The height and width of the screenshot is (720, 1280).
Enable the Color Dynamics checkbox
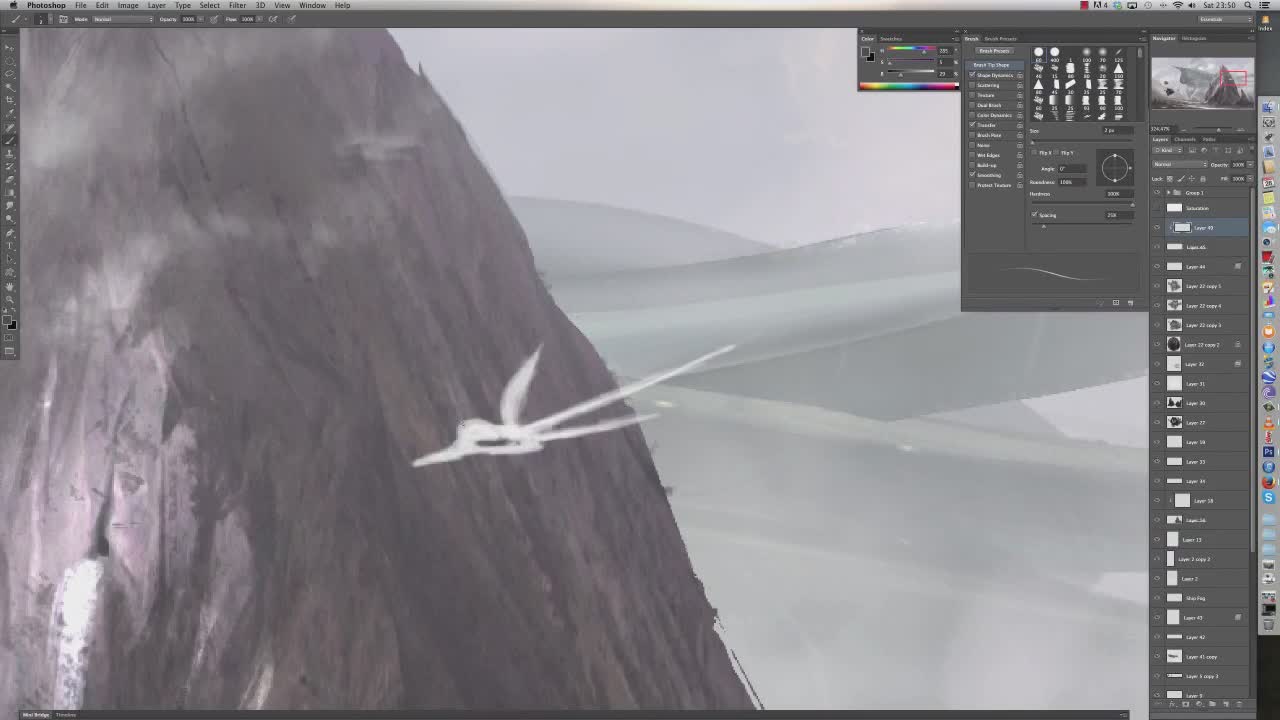[x=972, y=115]
